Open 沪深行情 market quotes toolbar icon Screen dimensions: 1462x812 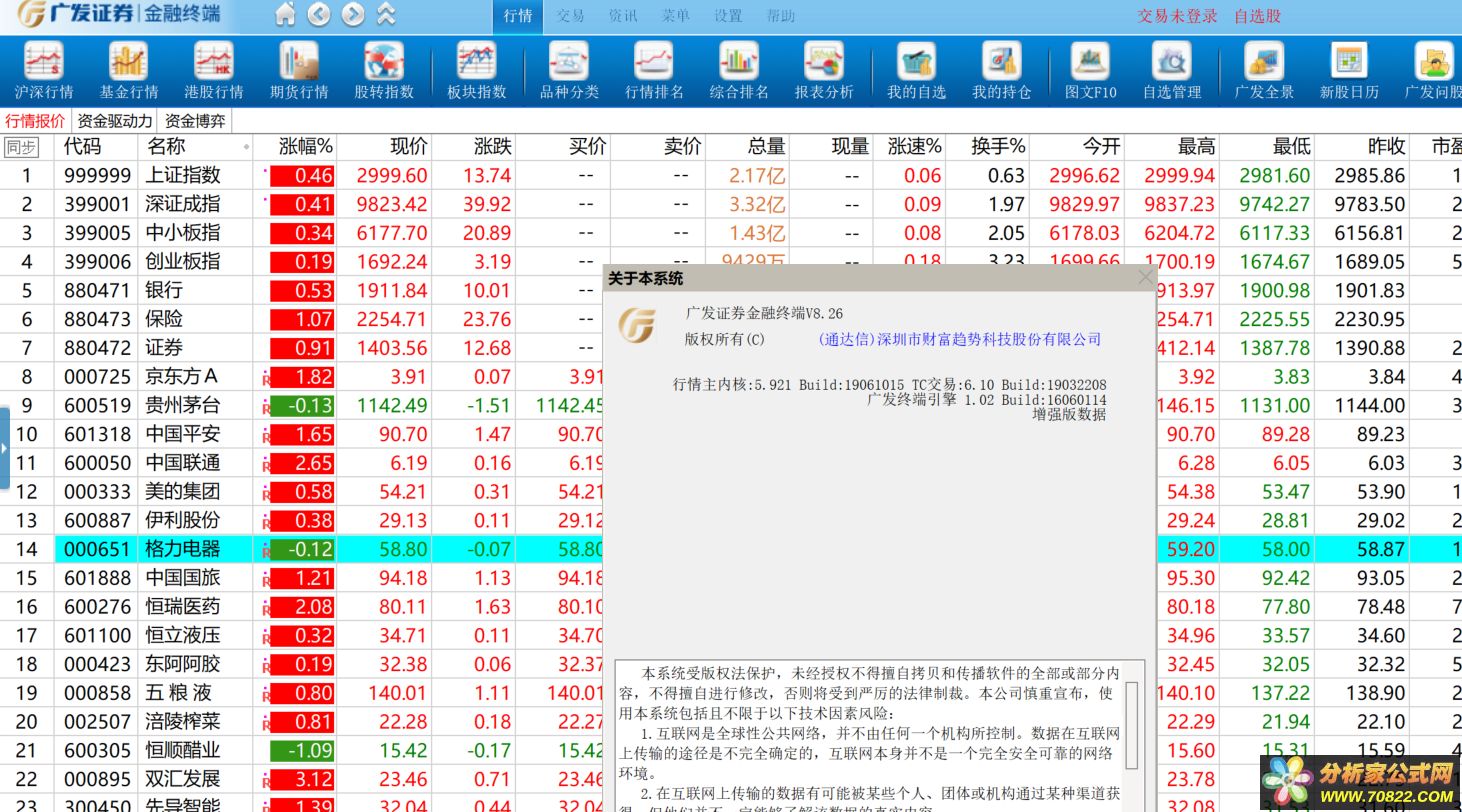[x=44, y=71]
